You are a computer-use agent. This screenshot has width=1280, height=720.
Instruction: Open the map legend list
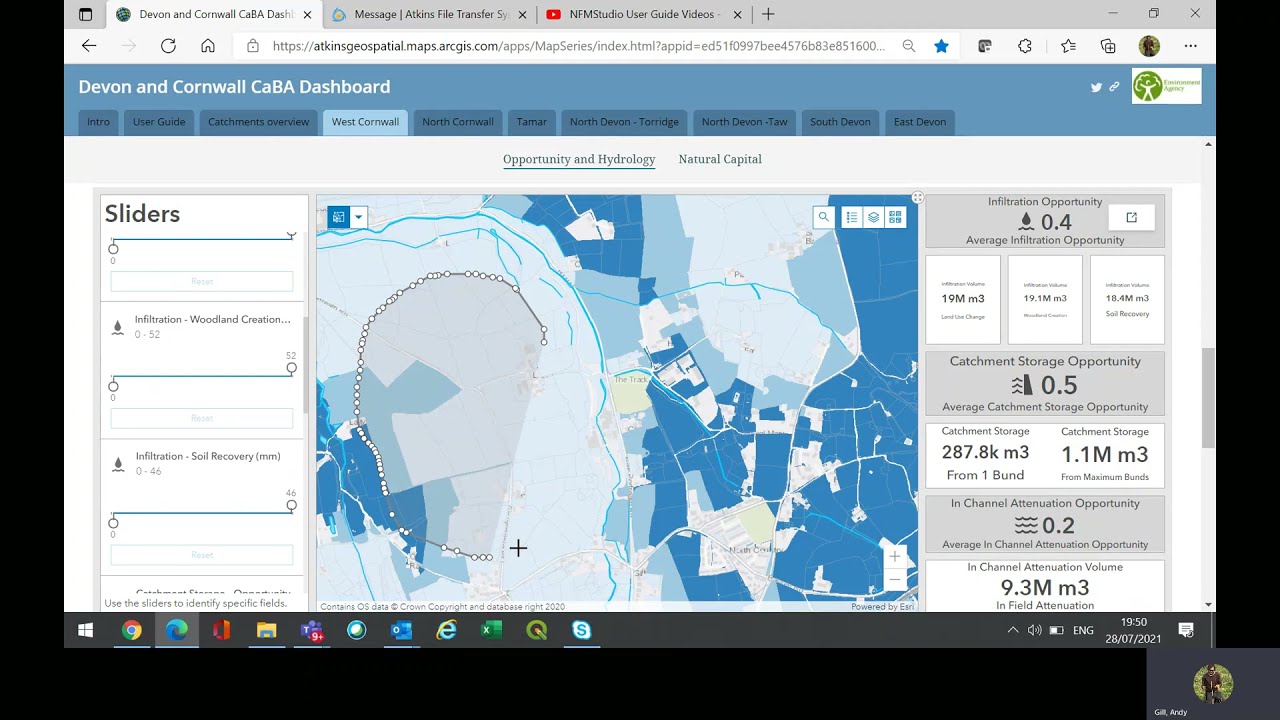[x=851, y=217]
